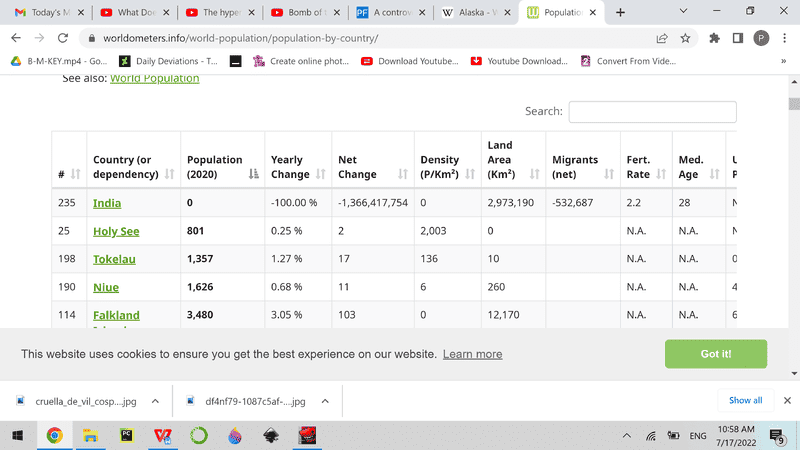
Task: Show more bookmarks with the chevron
Action: [x=782, y=61]
